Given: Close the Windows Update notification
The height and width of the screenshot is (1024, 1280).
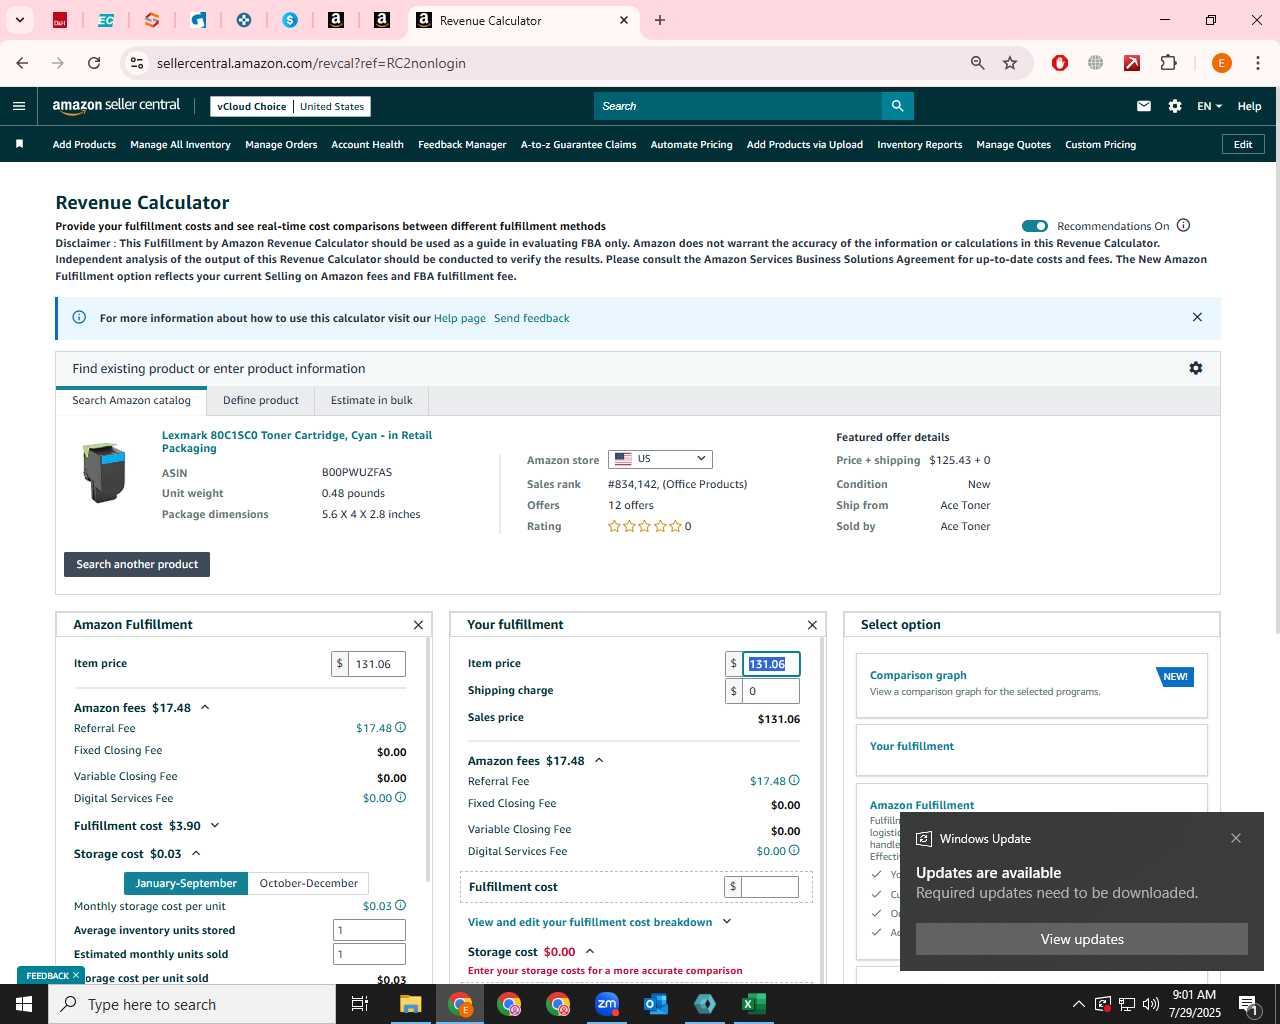Looking at the screenshot, I should click(x=1236, y=838).
